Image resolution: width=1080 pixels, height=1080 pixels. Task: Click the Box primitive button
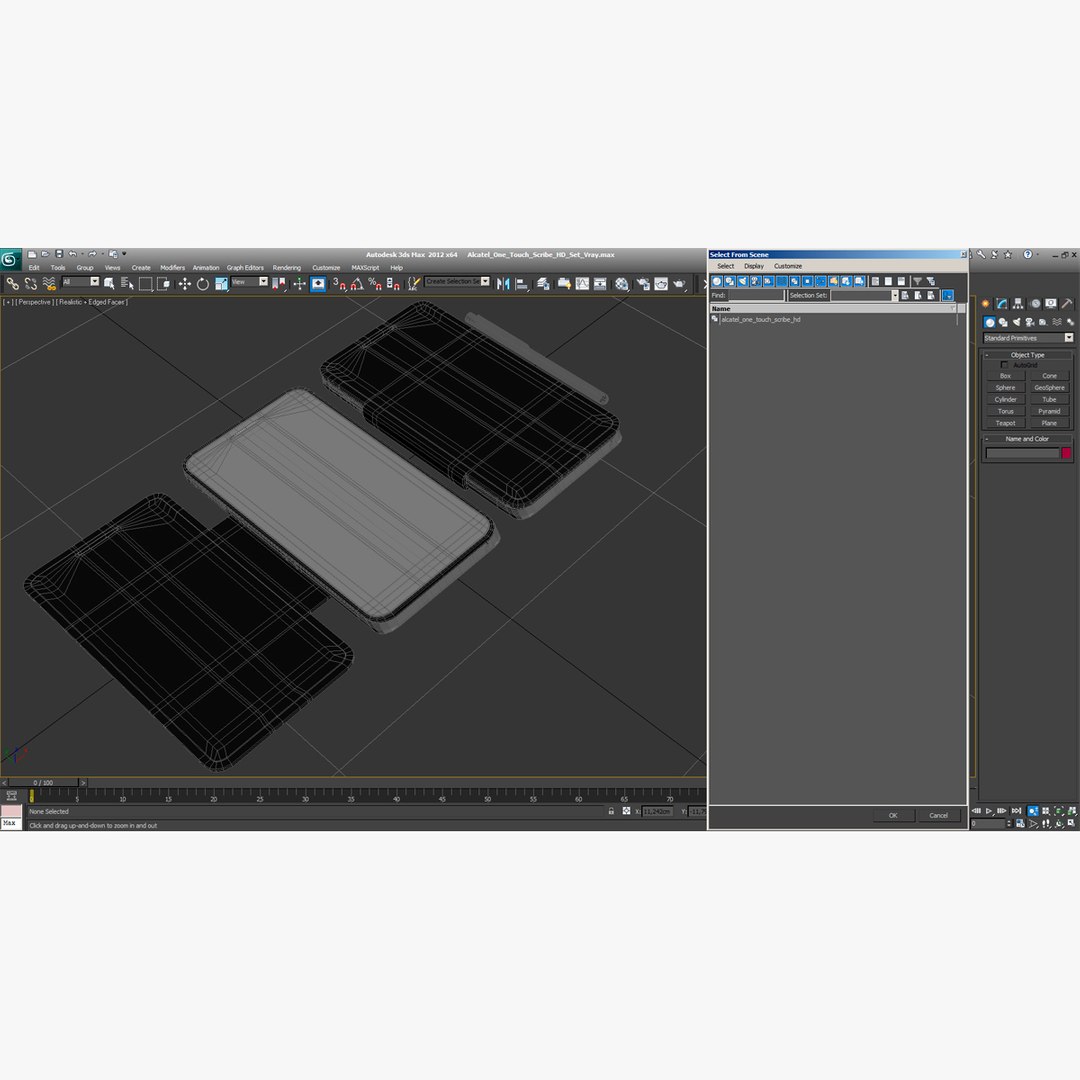(x=1006, y=376)
